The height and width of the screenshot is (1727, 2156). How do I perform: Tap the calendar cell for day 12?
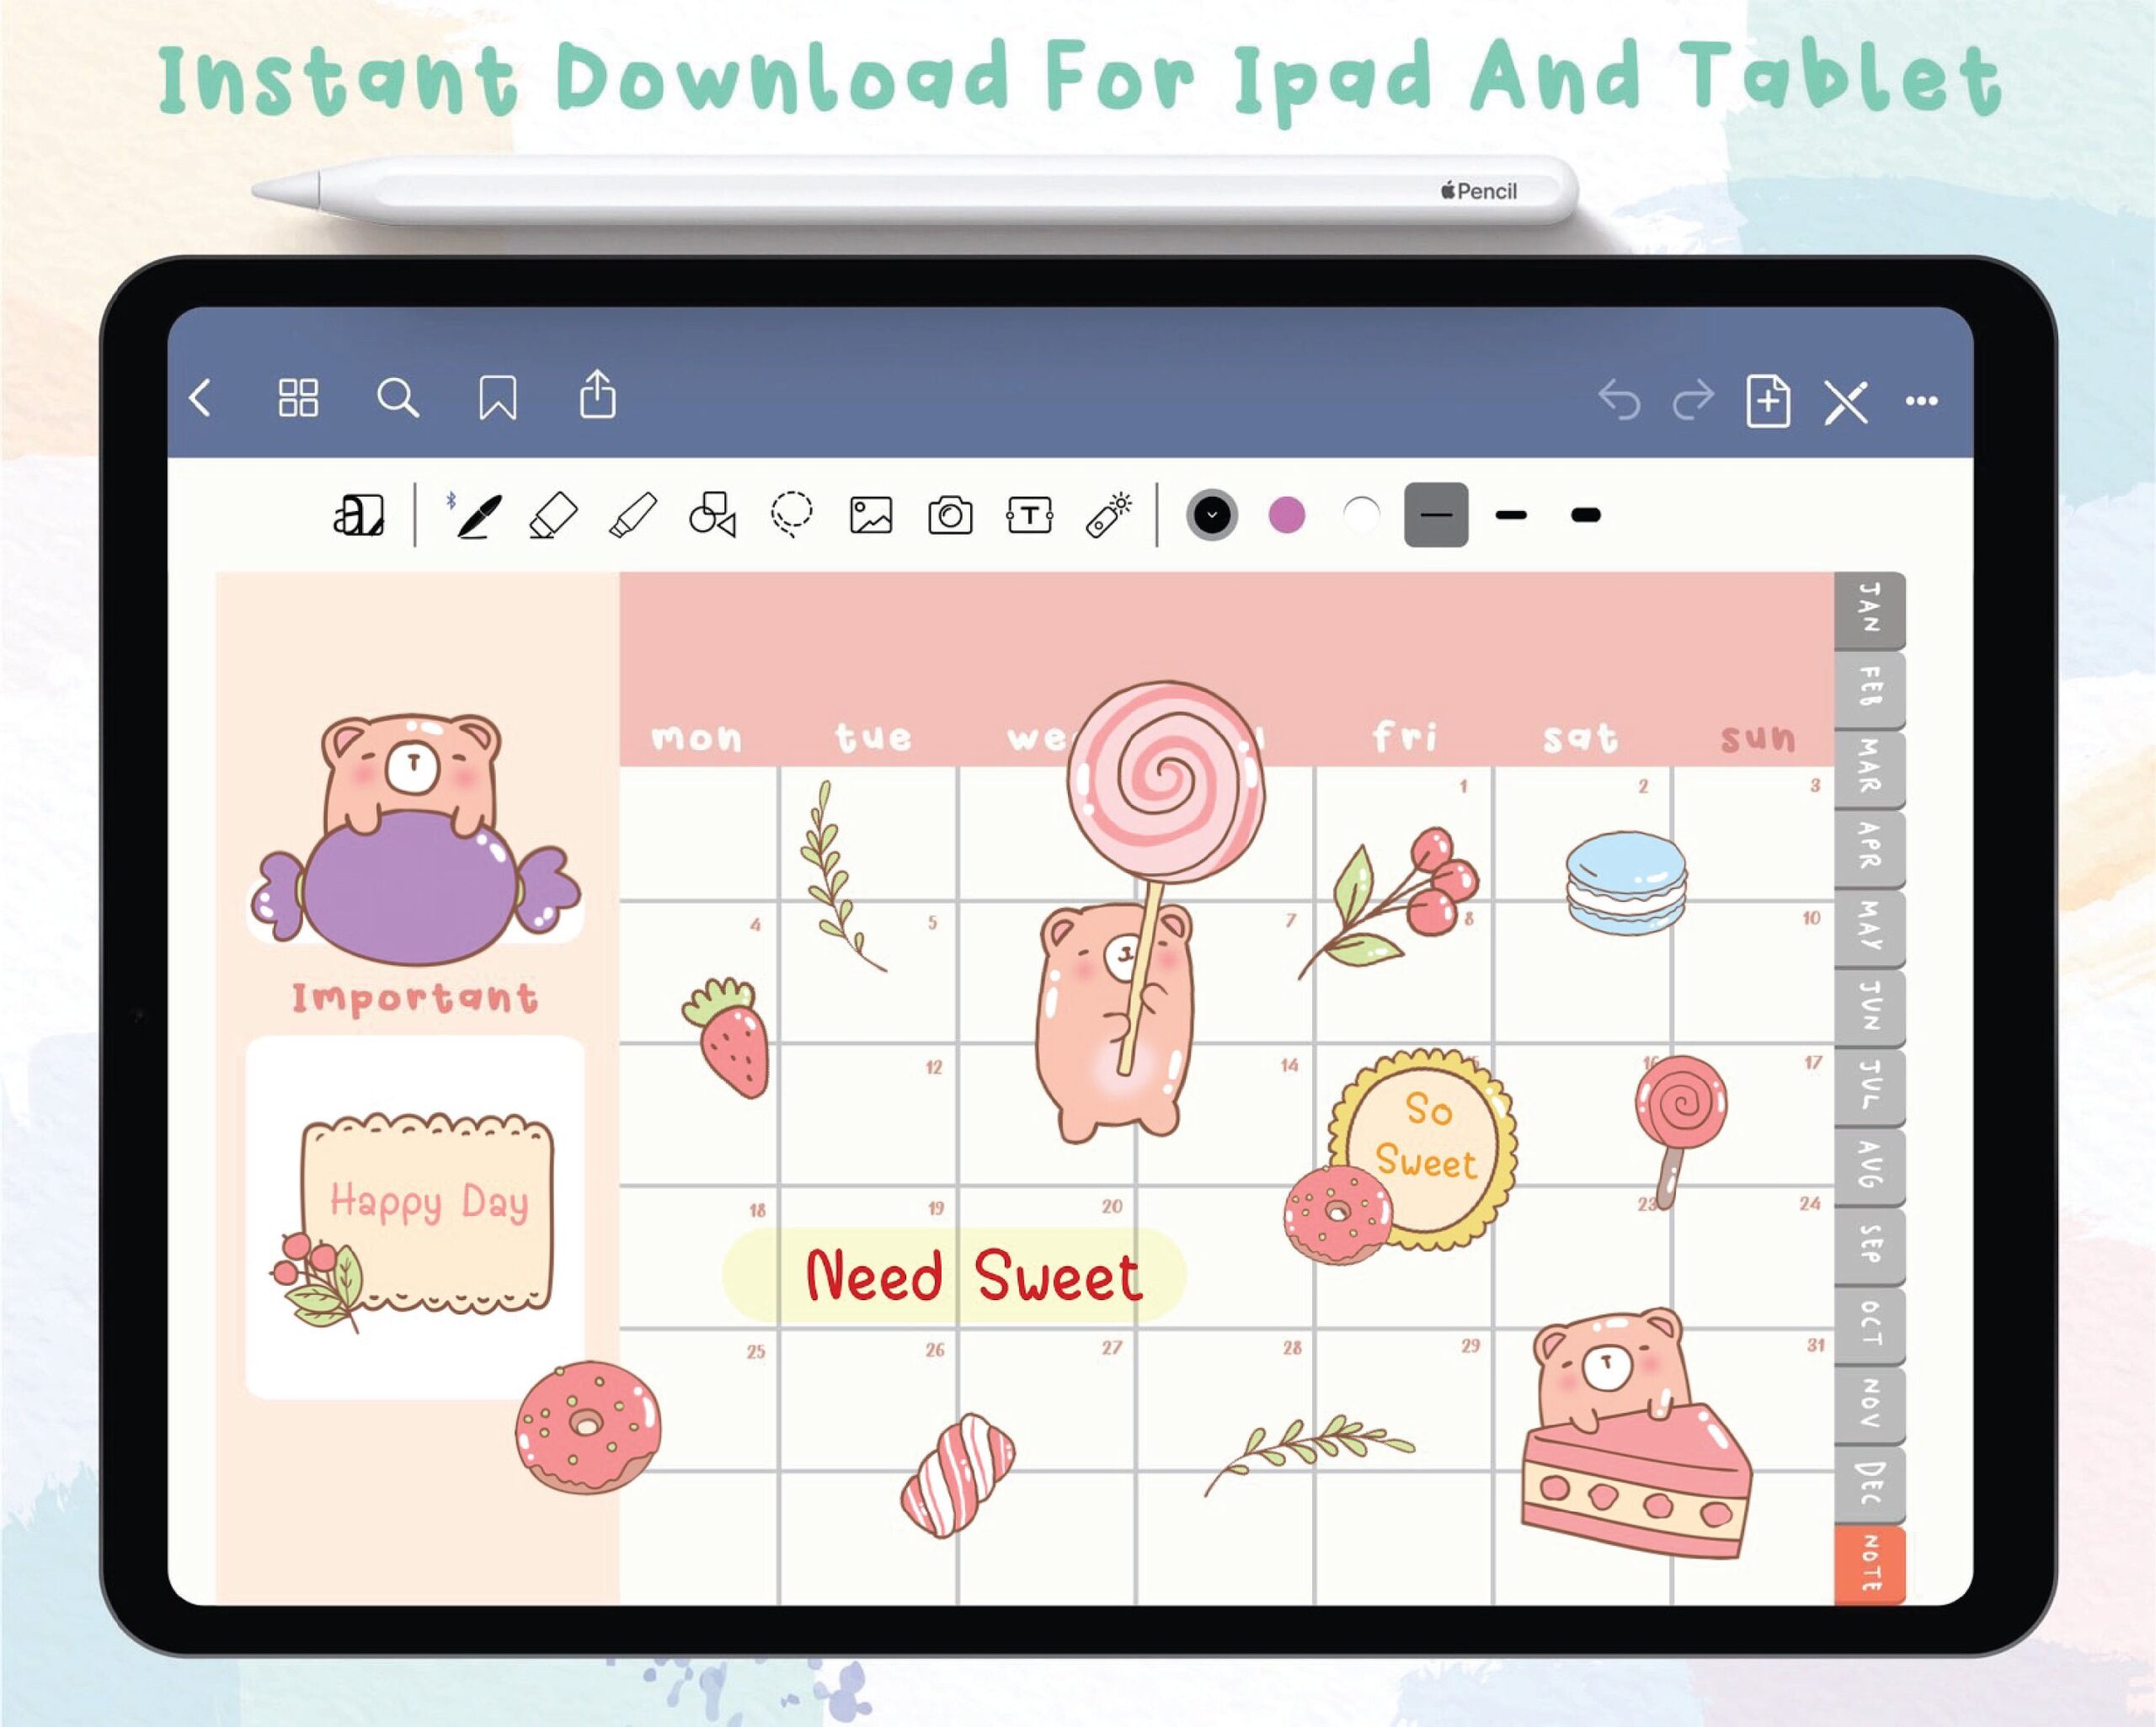tap(868, 1115)
